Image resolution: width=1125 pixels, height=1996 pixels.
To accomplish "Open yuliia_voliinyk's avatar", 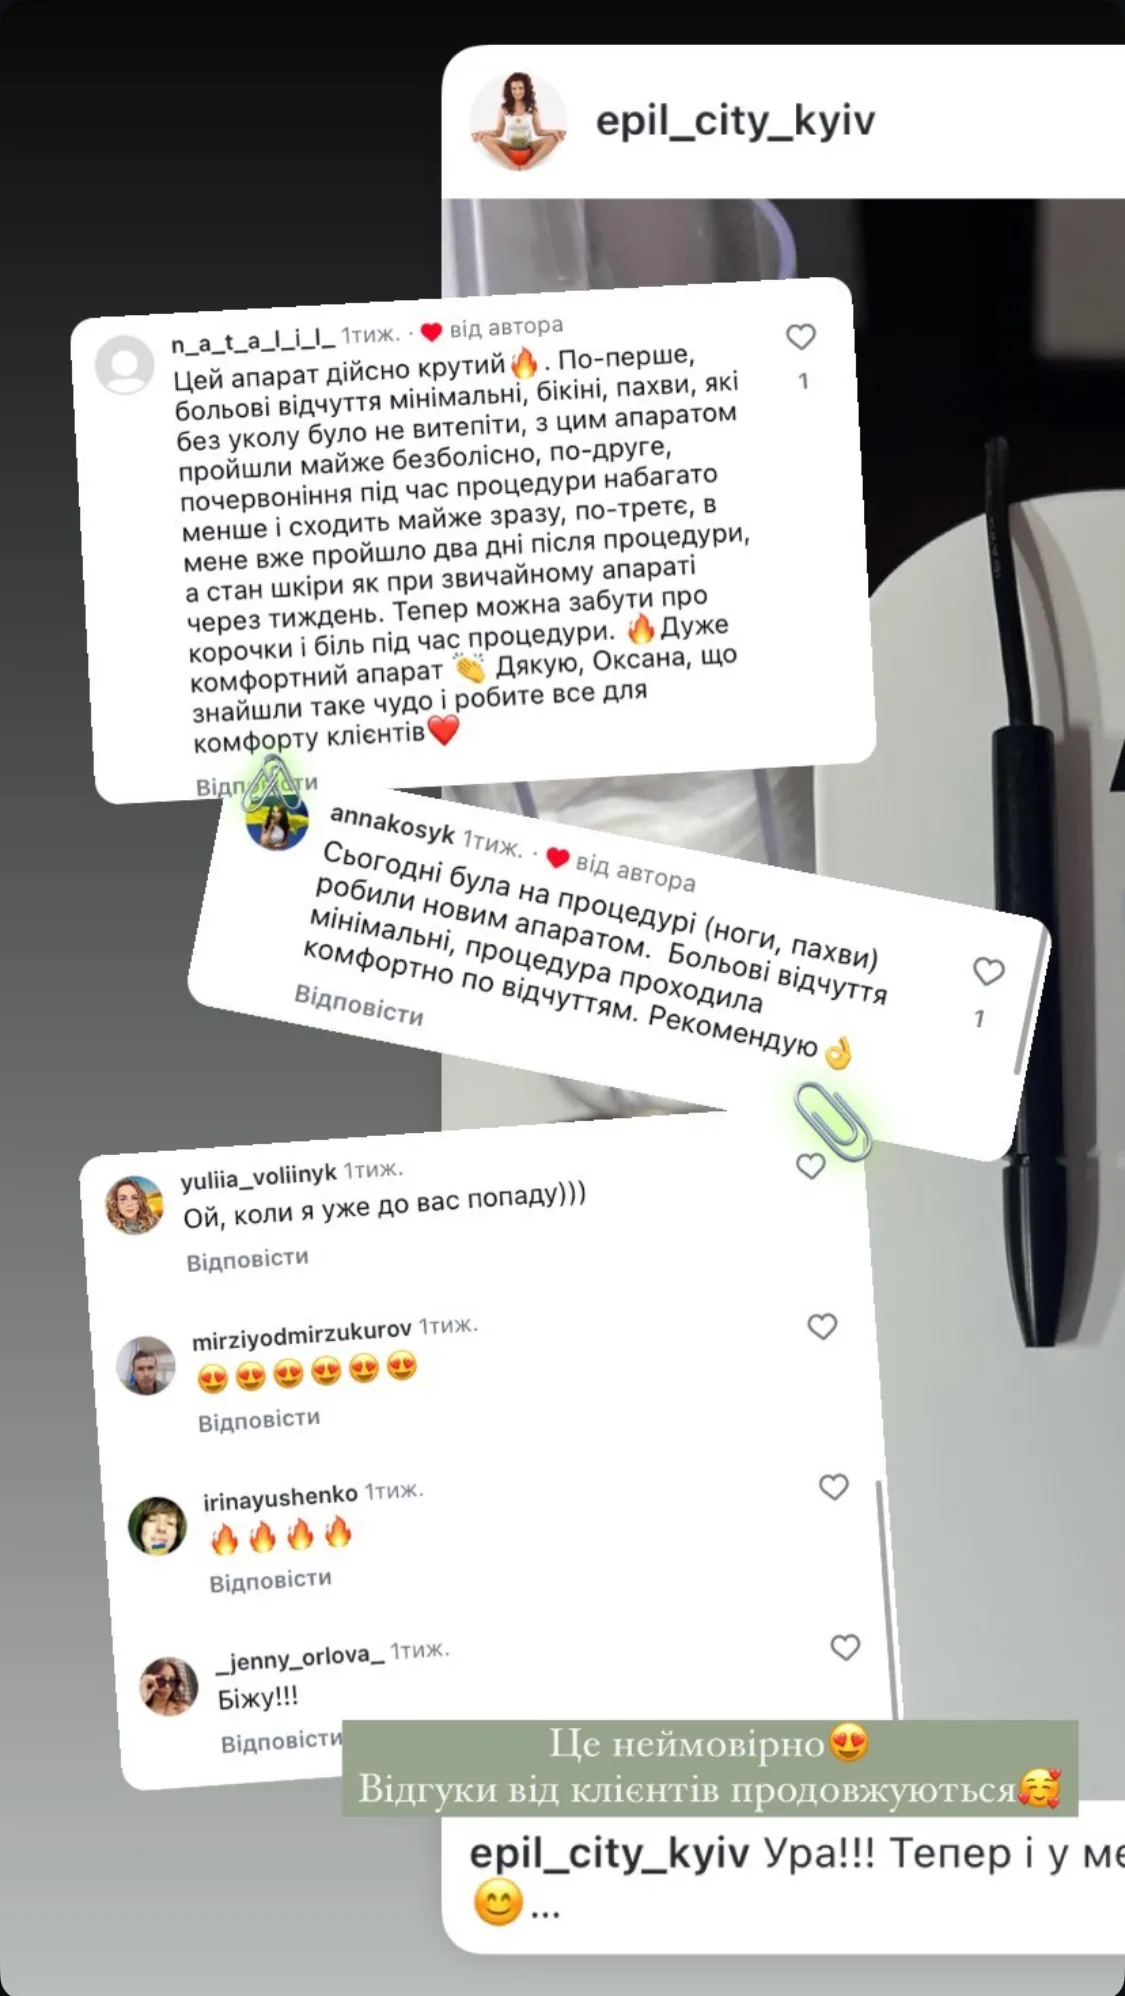I will tap(135, 1205).
